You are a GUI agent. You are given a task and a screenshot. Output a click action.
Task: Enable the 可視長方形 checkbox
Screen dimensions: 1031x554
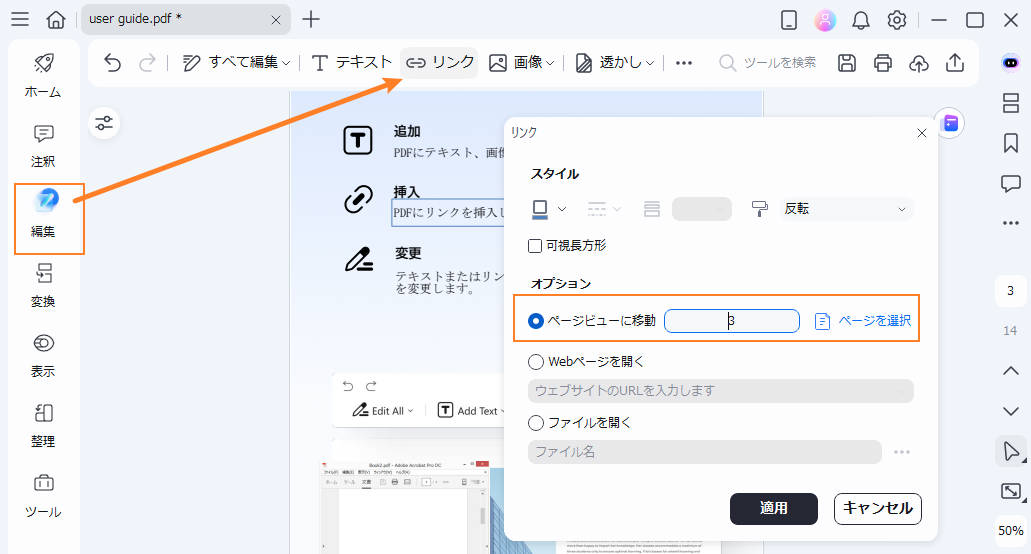pyautogui.click(x=535, y=246)
